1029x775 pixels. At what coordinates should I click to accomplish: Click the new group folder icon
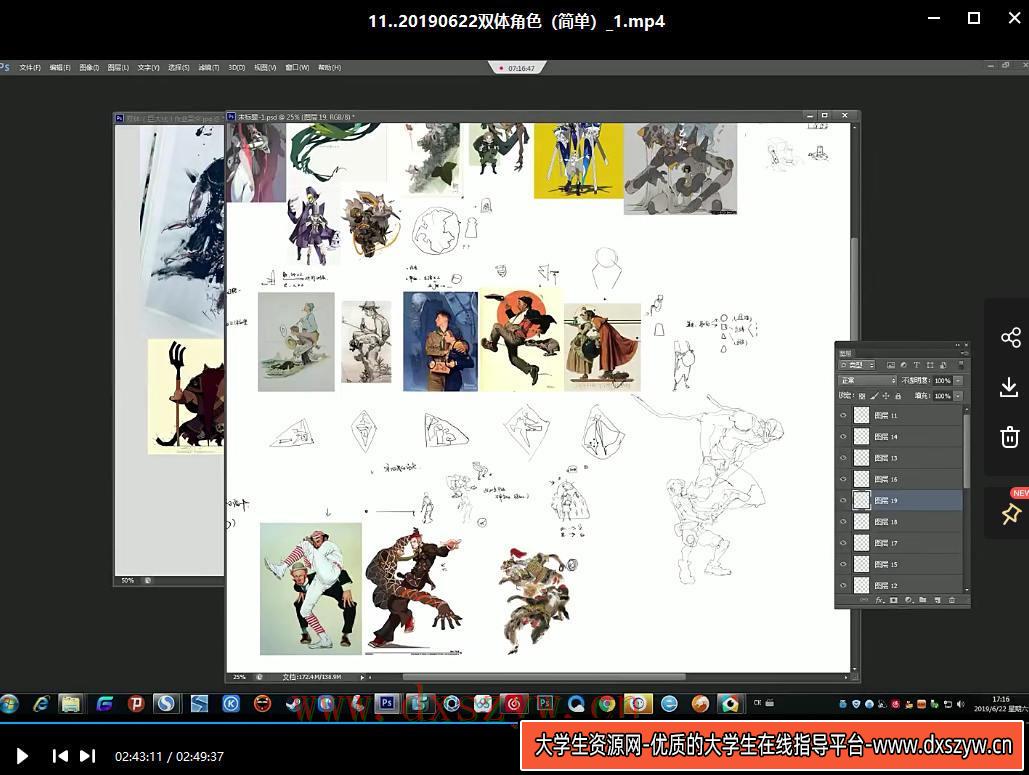(923, 600)
